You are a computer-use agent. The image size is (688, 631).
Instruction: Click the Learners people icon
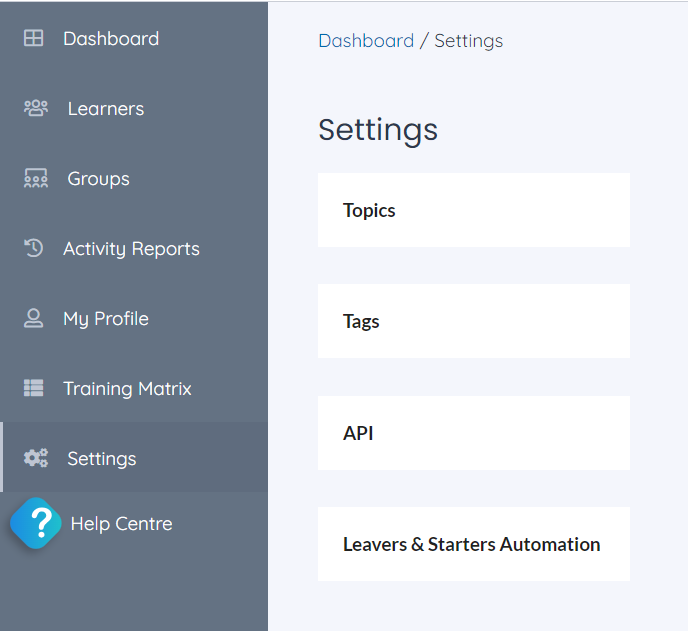coord(36,108)
